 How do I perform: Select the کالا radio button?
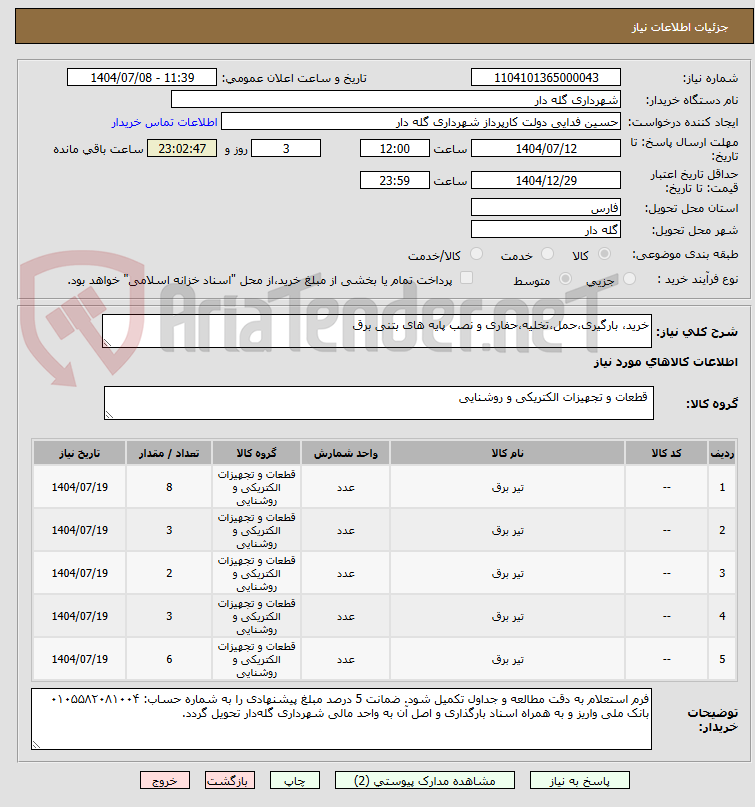pos(605,254)
